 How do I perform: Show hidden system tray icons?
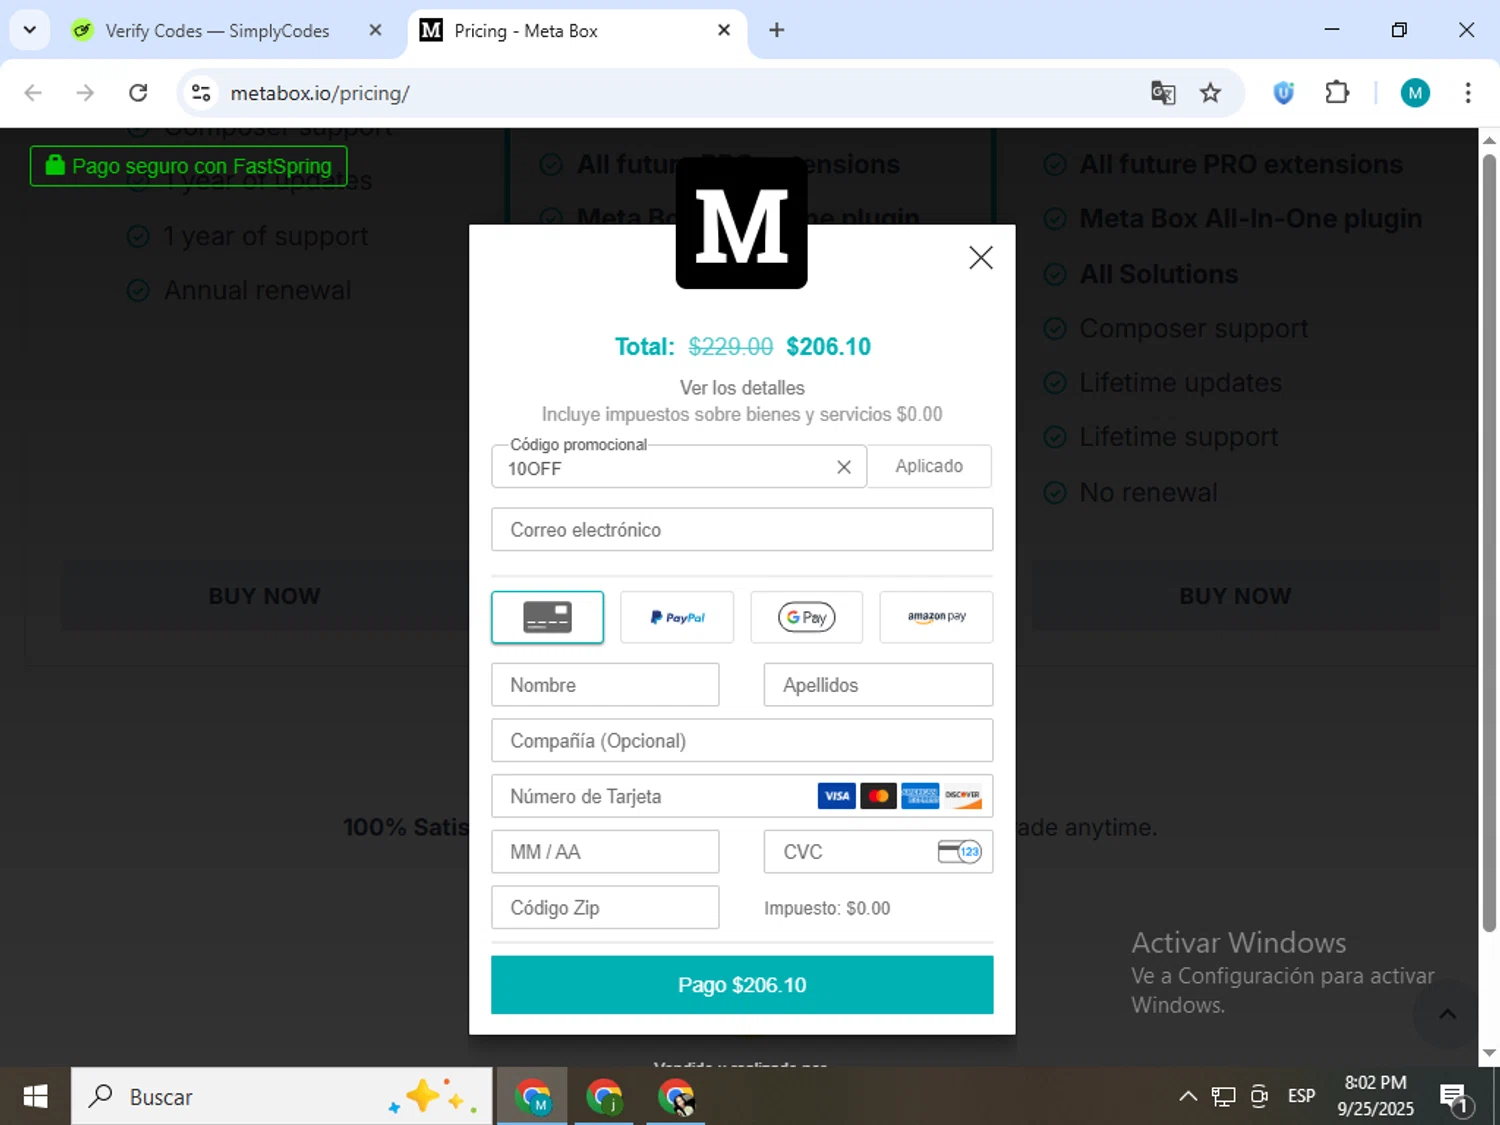1188,1096
